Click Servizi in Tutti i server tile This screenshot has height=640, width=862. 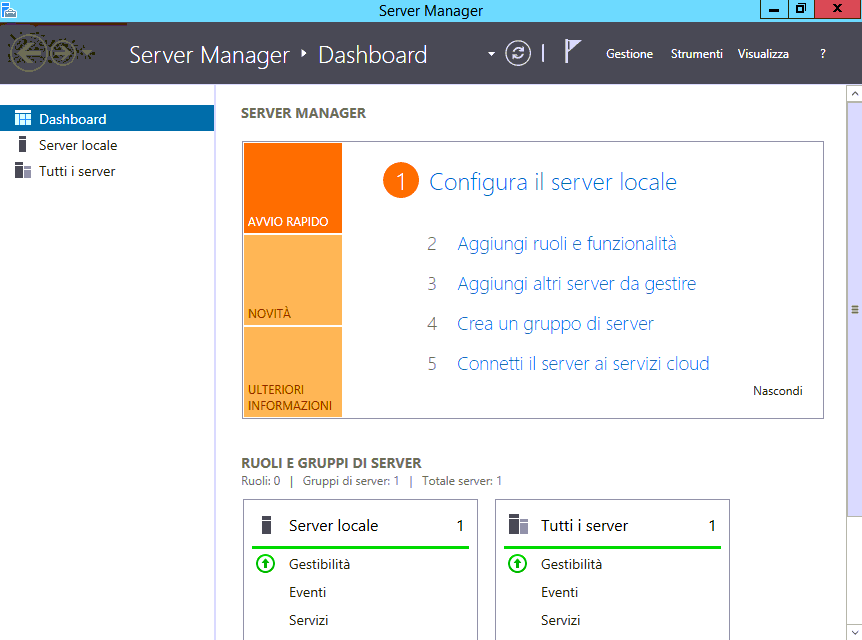[560, 620]
